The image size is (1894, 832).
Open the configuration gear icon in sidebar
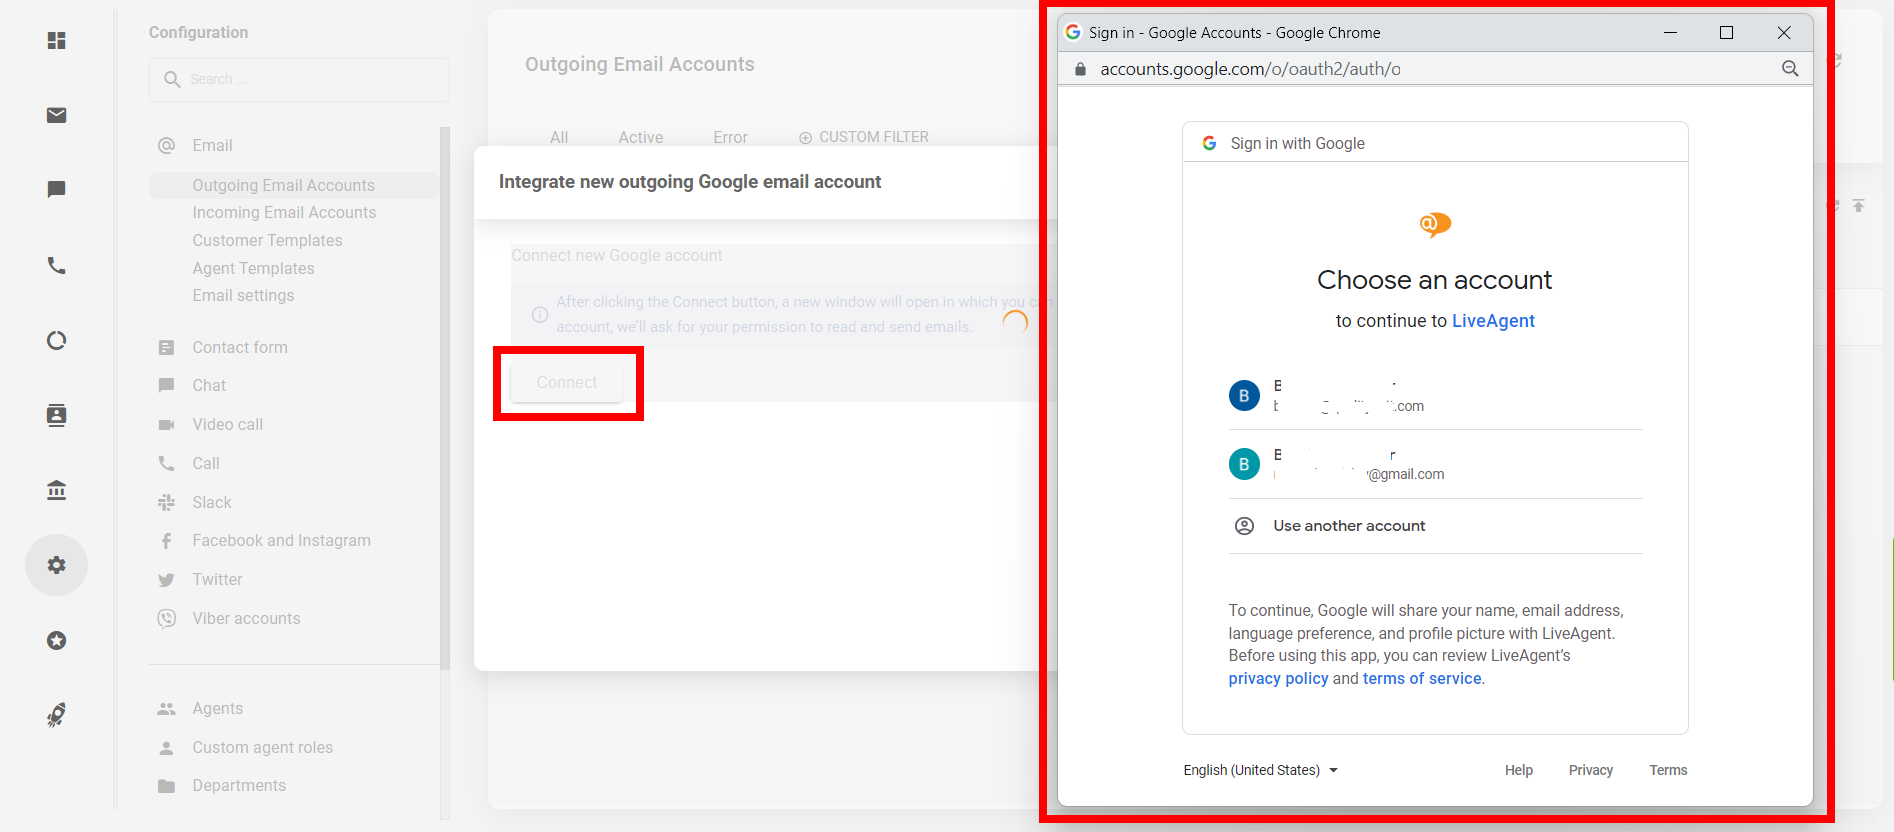(x=57, y=565)
